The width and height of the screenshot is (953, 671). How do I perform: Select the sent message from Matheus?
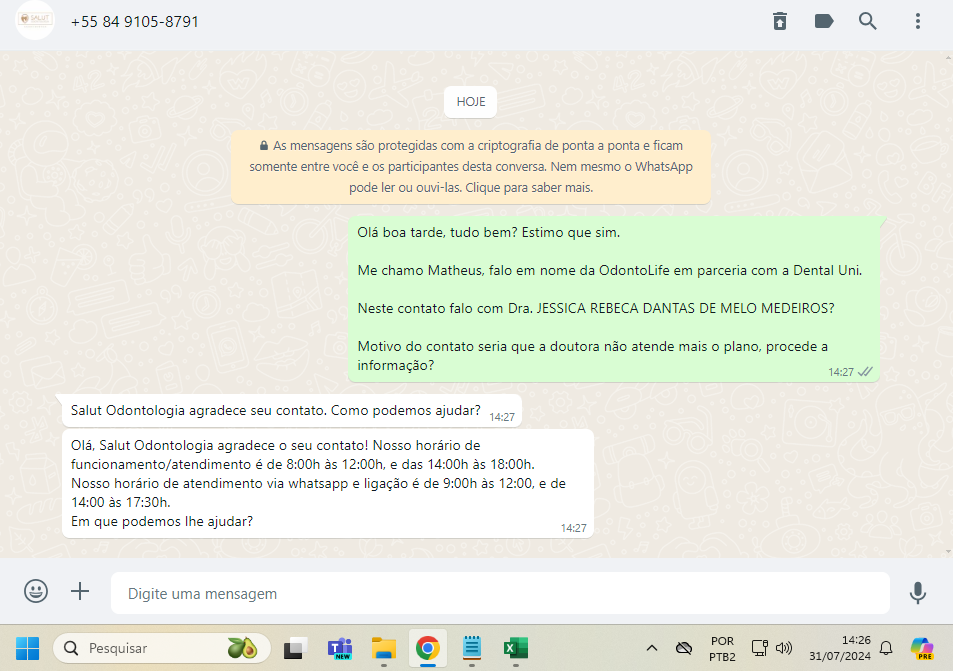614,299
